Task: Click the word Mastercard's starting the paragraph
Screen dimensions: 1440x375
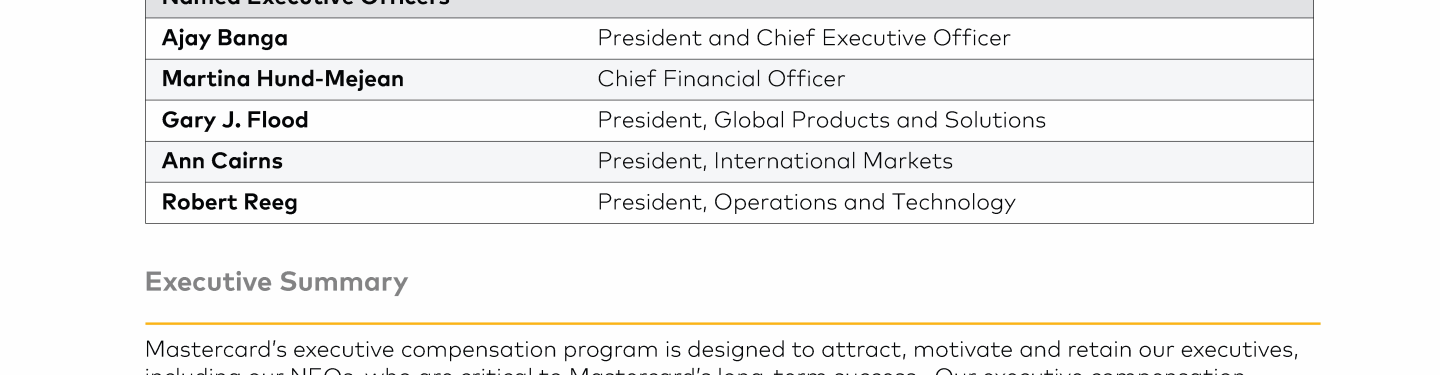Action: click(216, 350)
